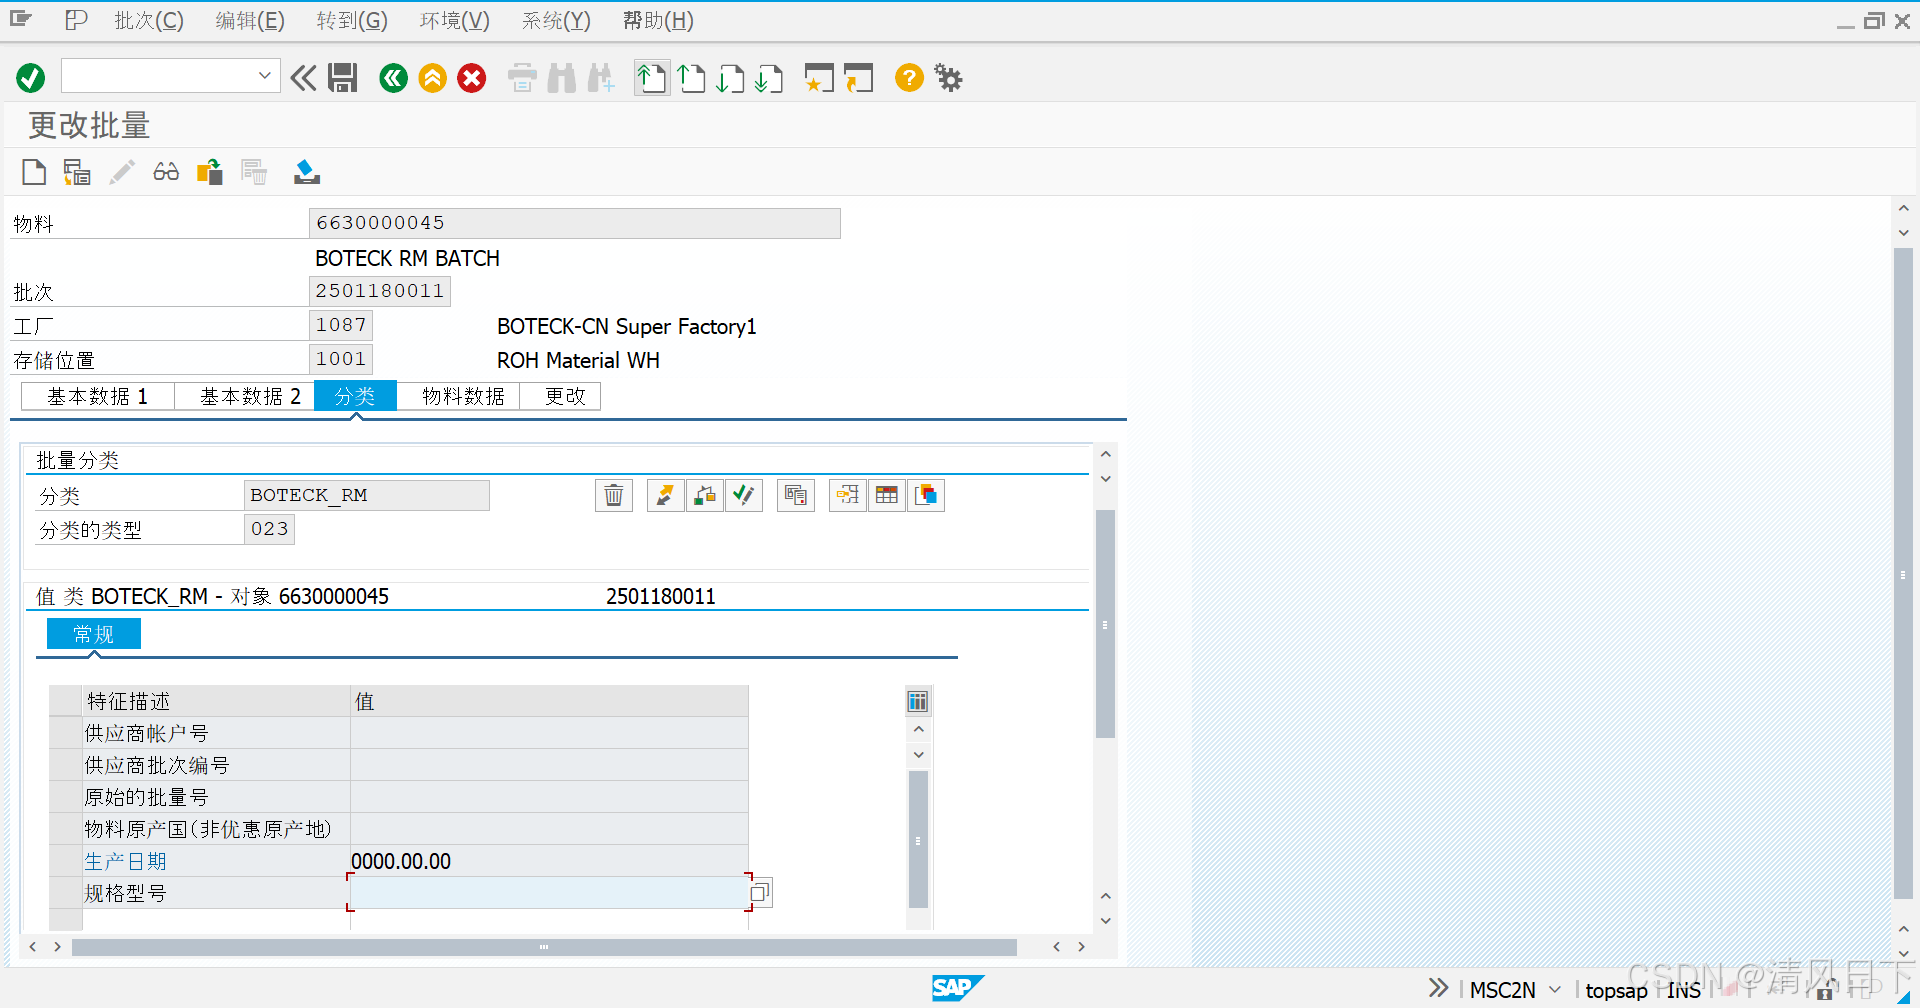Image resolution: width=1920 pixels, height=1008 pixels.
Task: Open the 编辑(E) menu
Action: pos(250,20)
